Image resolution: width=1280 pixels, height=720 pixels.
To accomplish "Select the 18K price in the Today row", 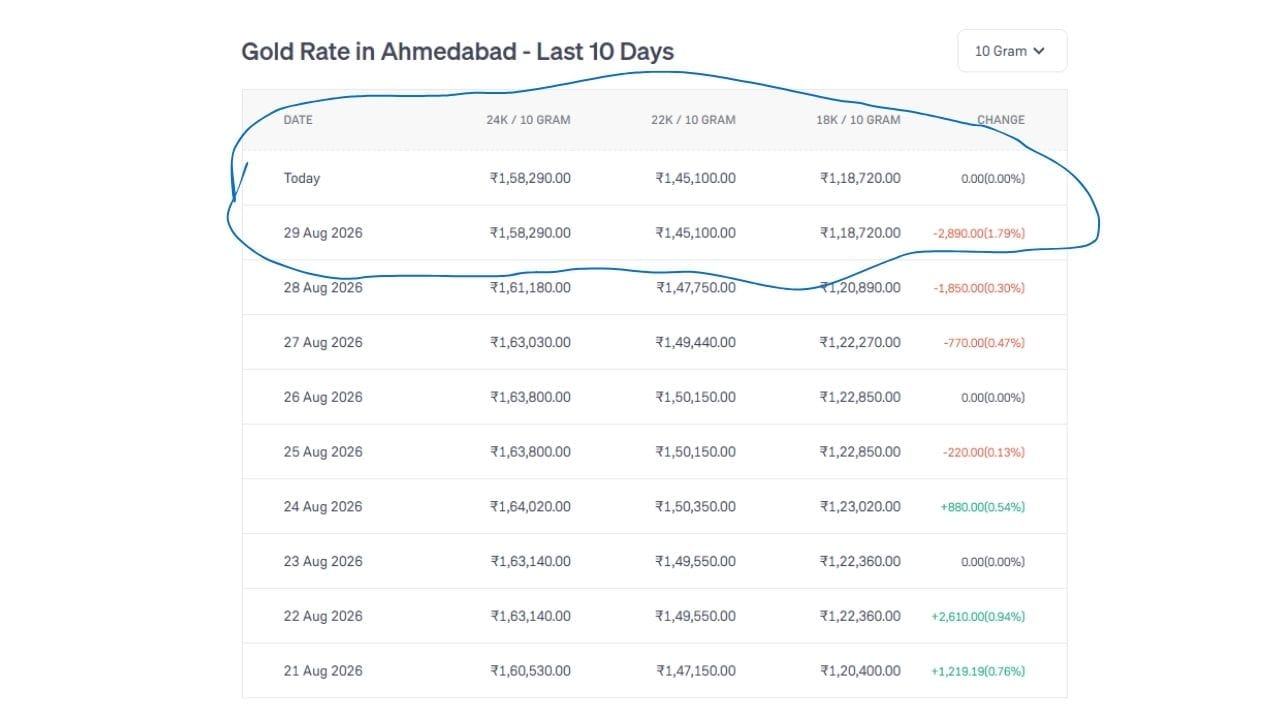I will pos(860,178).
